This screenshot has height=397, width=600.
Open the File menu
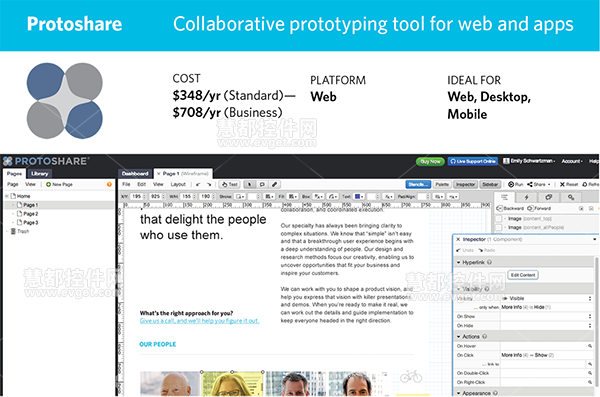click(x=126, y=185)
